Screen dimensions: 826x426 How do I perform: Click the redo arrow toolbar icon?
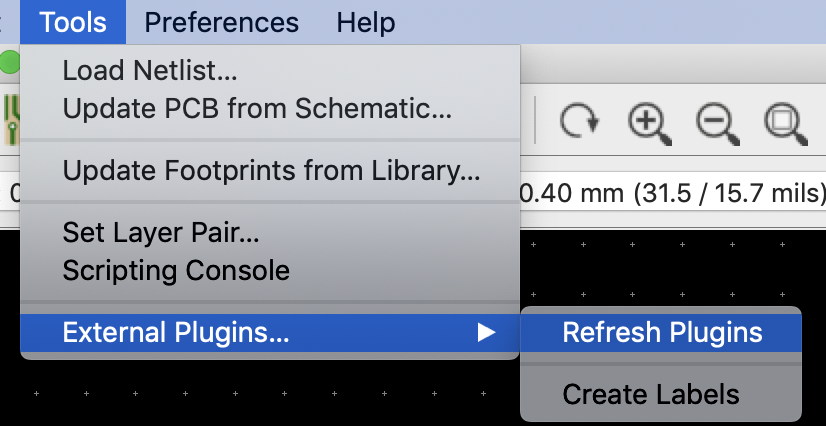tap(579, 122)
